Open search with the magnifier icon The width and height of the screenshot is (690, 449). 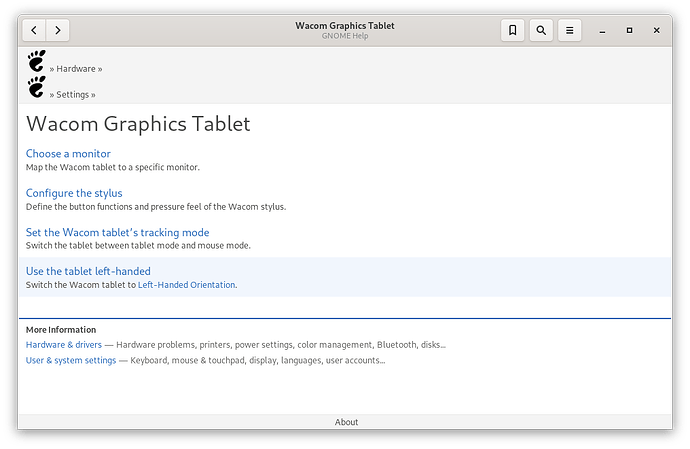[x=541, y=30]
